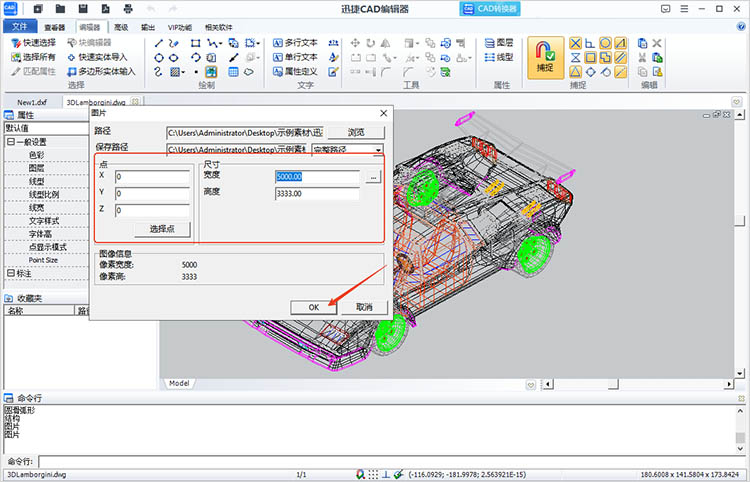This screenshot has width=750, height=482.
Task: Switch to the 相关软件 ribbon tab
Action: [219, 27]
